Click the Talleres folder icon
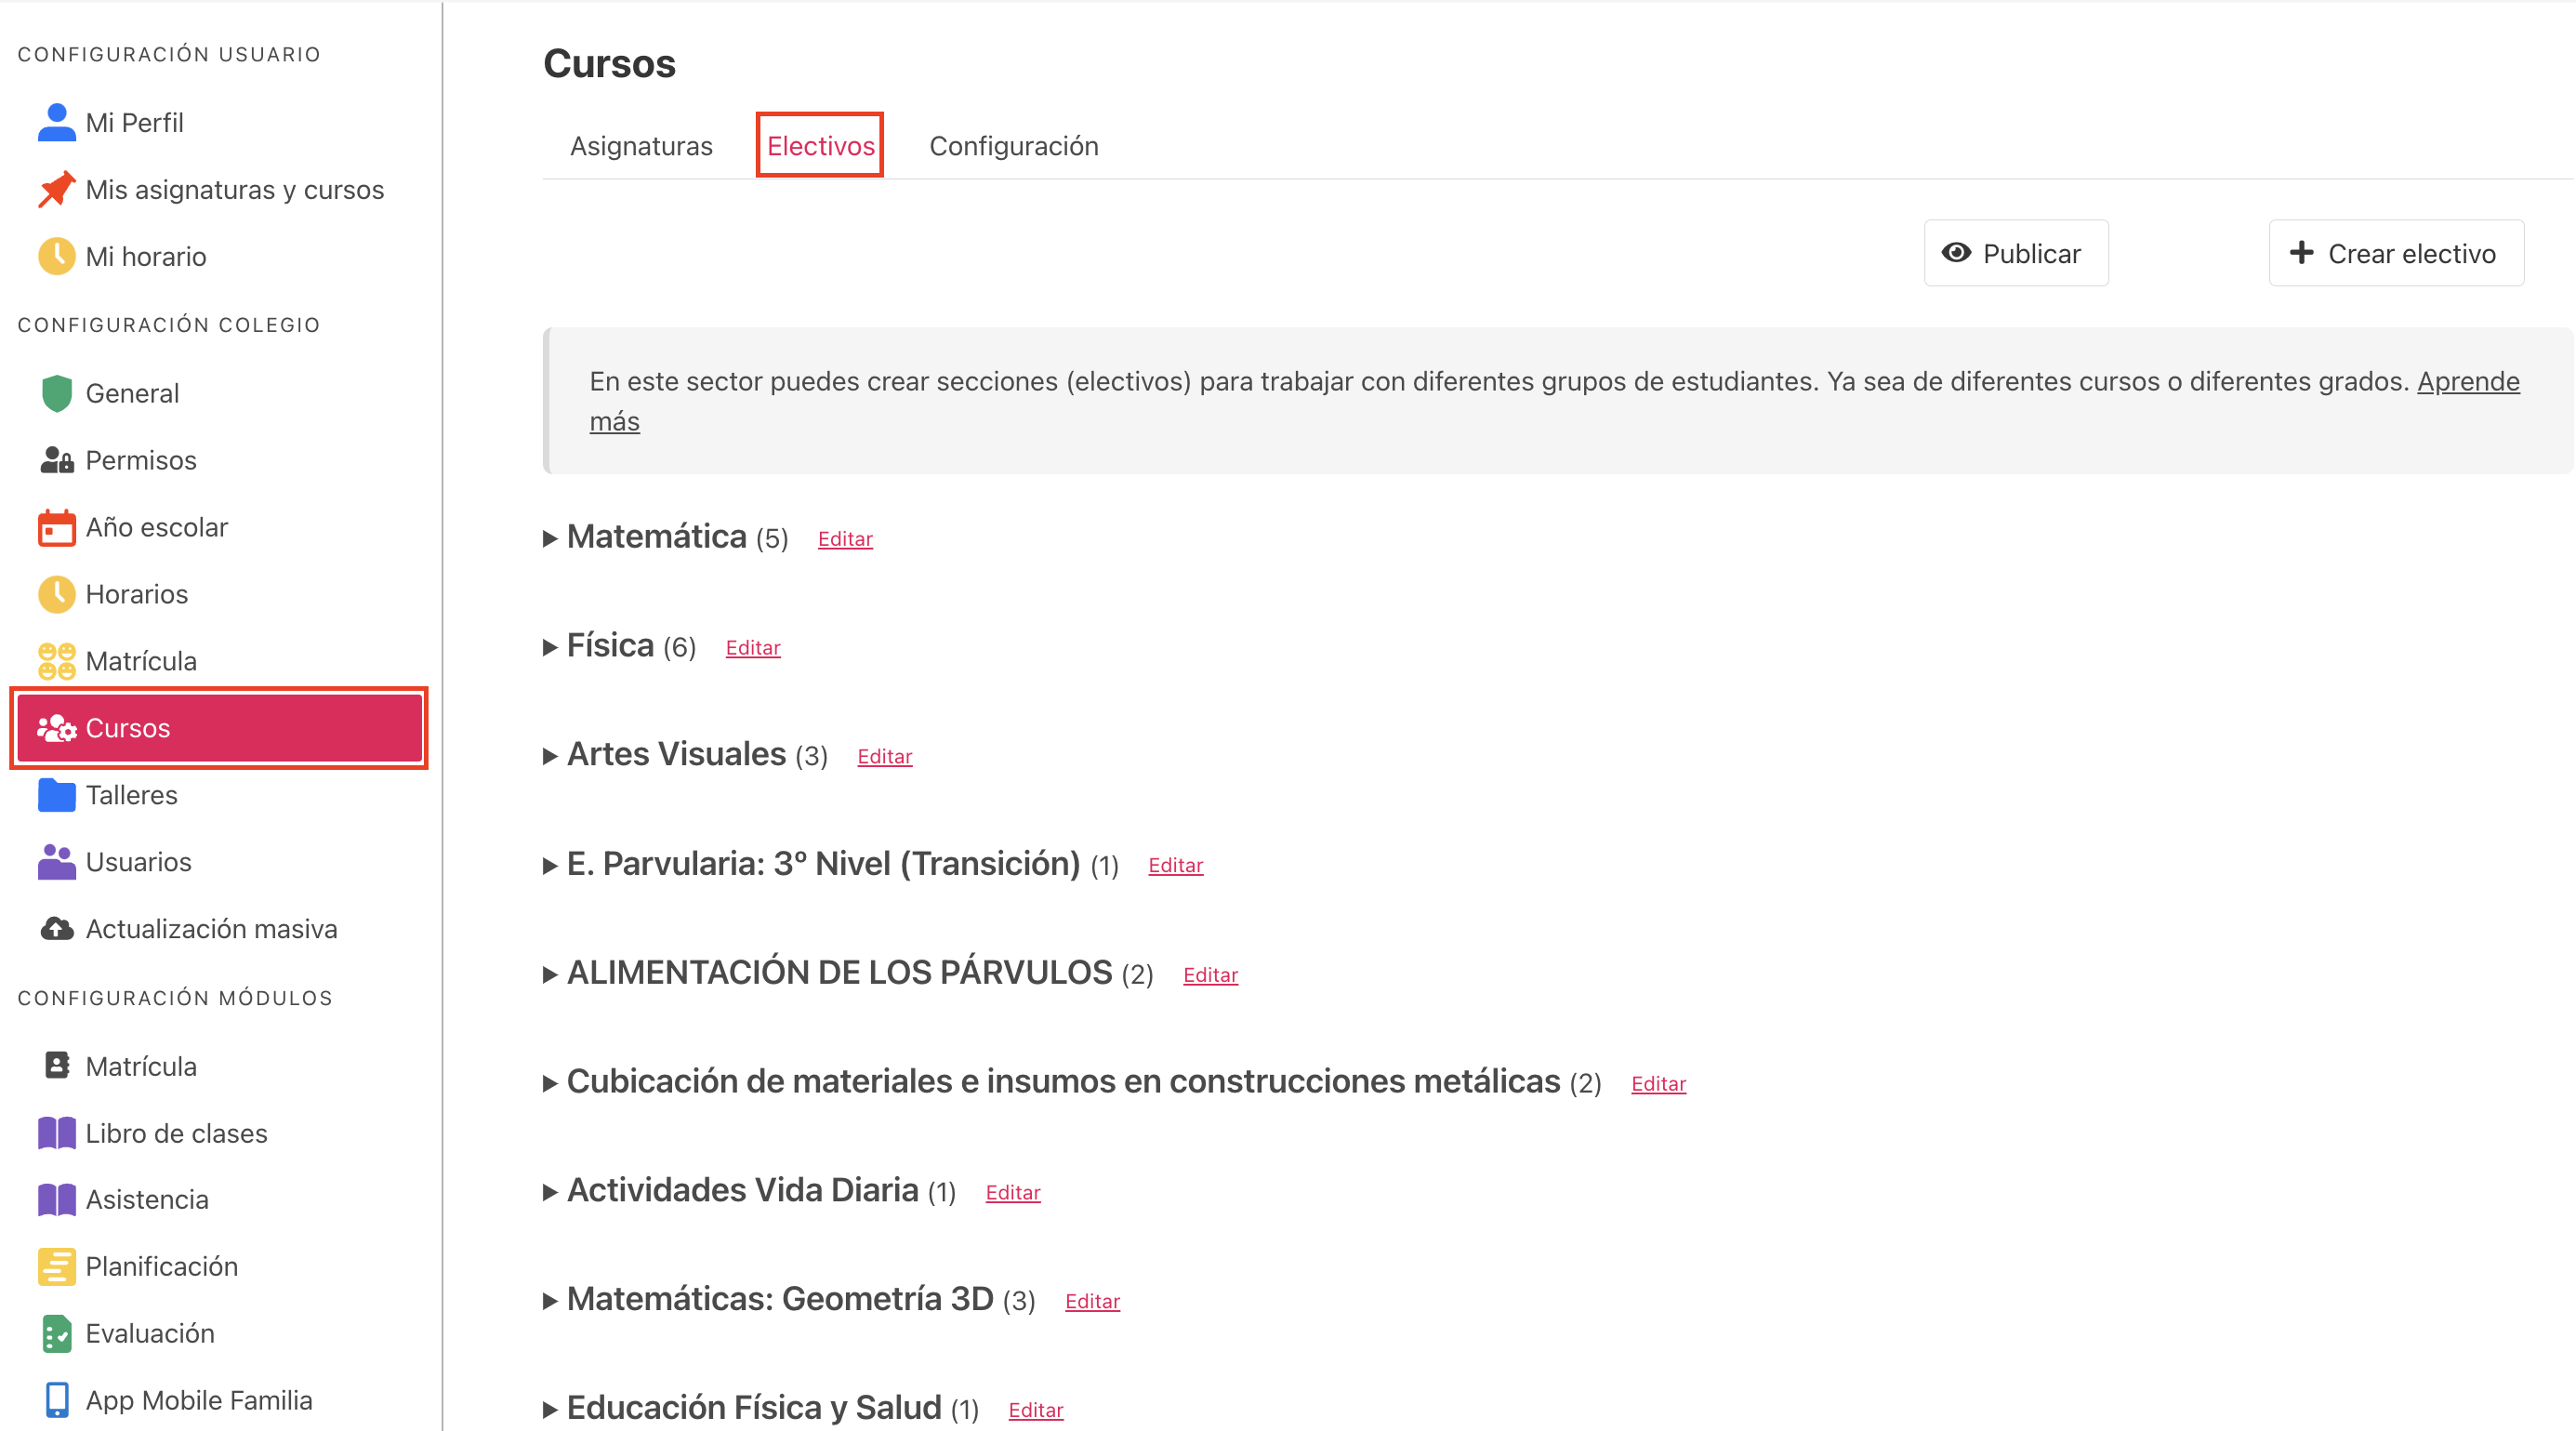Image resolution: width=2576 pixels, height=1431 pixels. (x=56, y=795)
